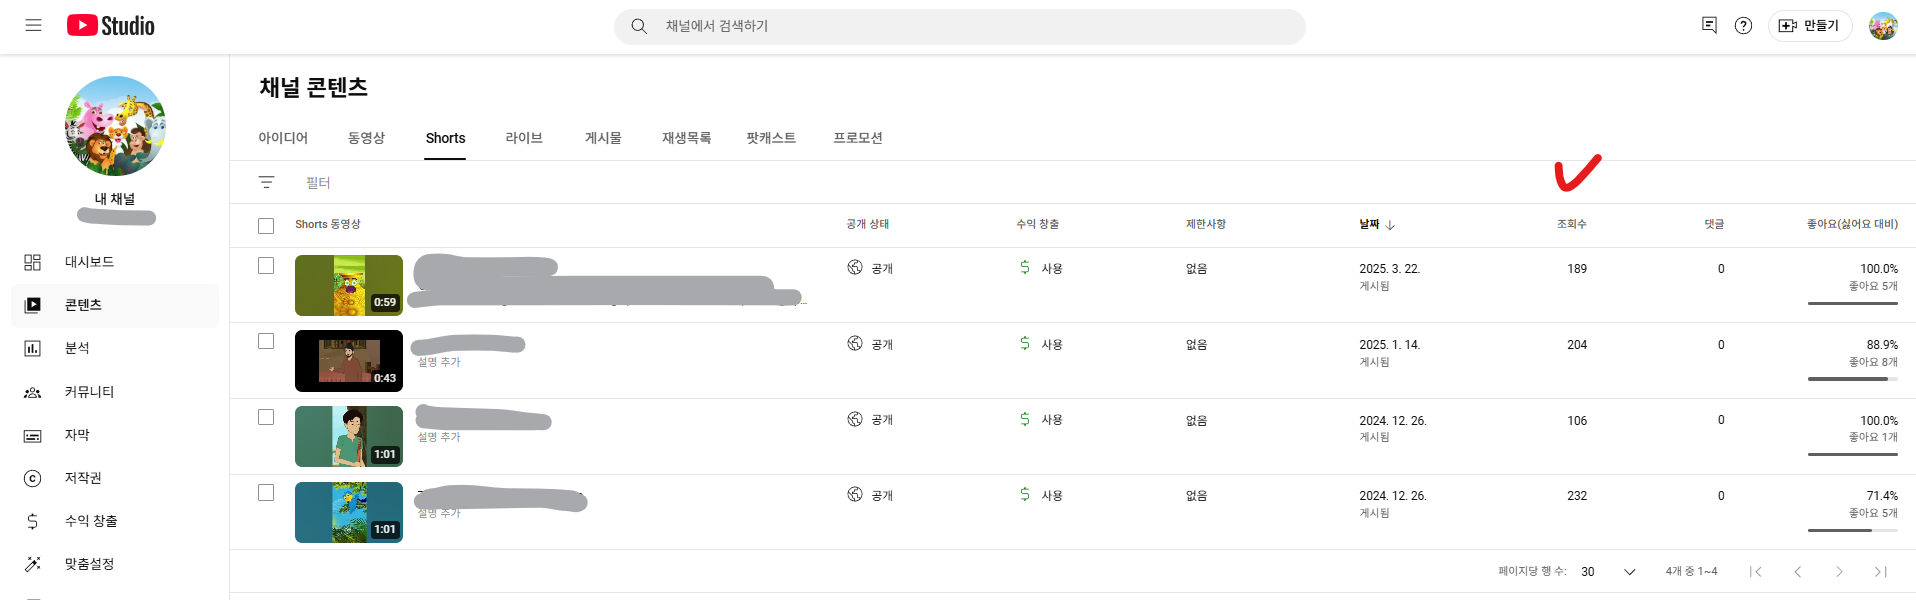Click the like ratio bar showing 88.9%
The width and height of the screenshot is (1916, 600).
(x=1852, y=379)
